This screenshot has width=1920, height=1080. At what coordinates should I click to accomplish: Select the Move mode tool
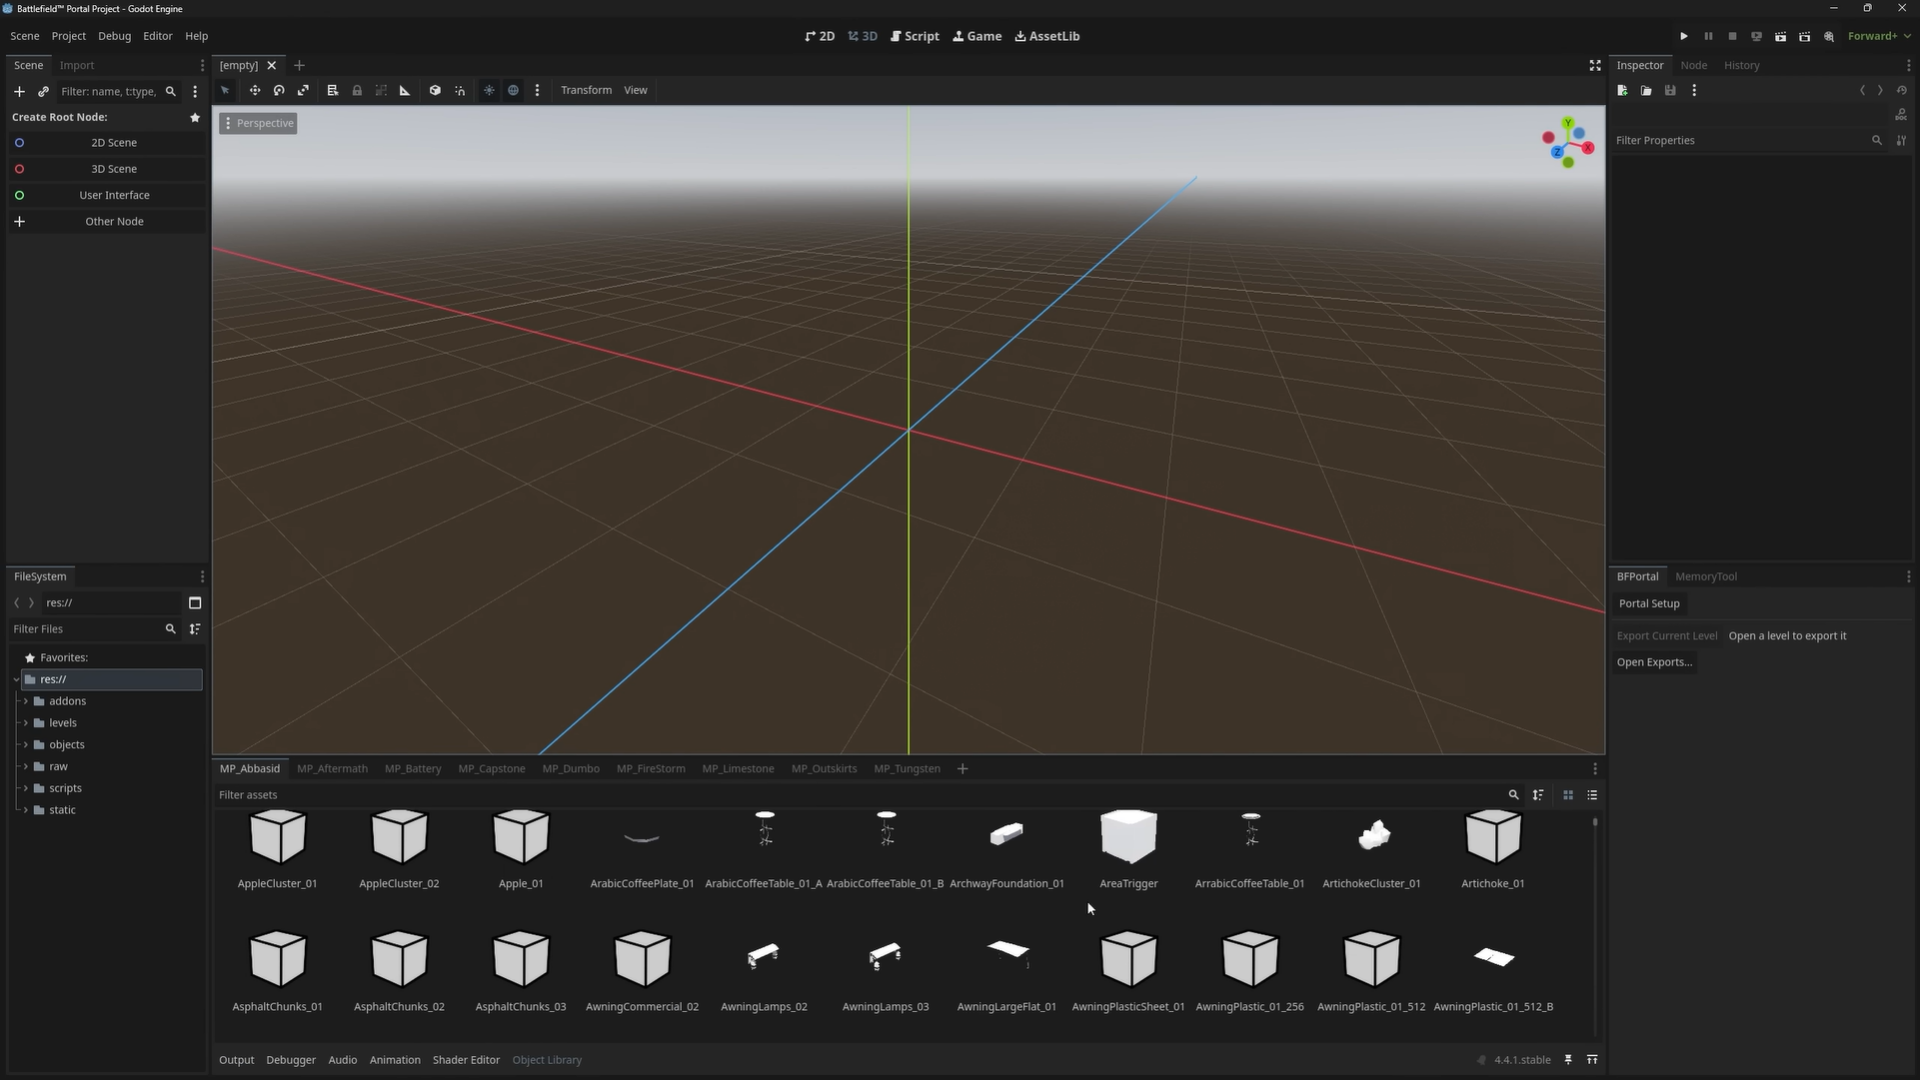tap(255, 90)
